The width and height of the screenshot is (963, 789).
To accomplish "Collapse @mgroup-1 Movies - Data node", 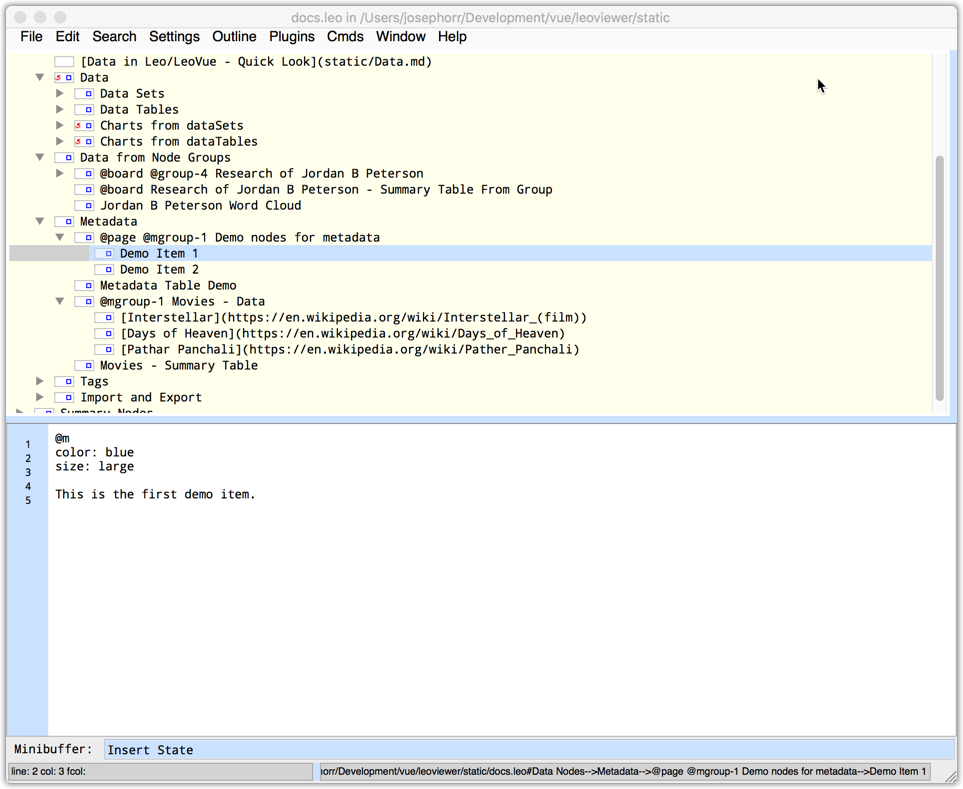I will click(x=60, y=301).
